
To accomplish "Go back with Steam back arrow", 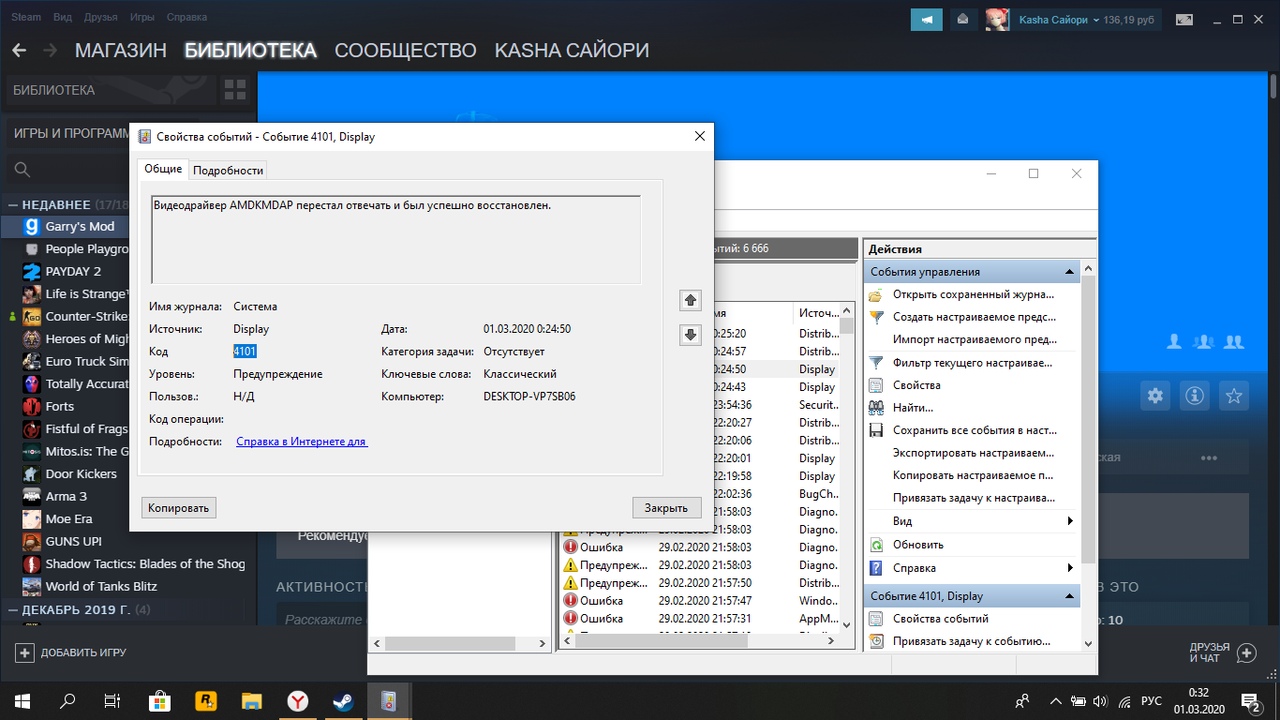I will 19,51.
